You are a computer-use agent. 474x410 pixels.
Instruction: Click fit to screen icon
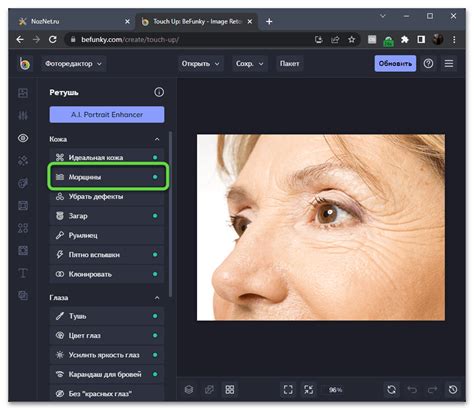pos(288,389)
